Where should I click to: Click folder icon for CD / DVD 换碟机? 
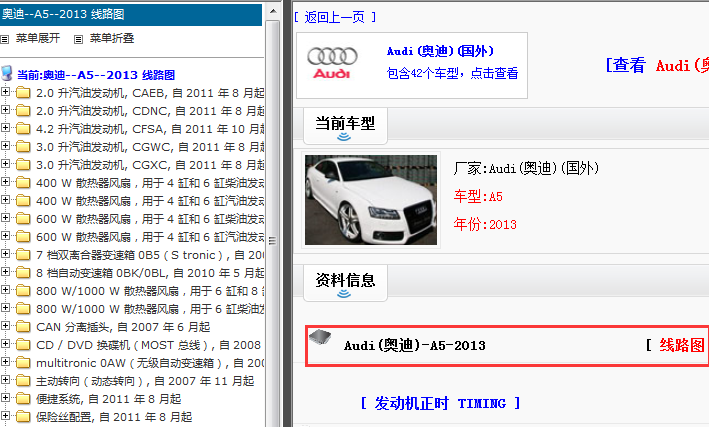(23, 345)
